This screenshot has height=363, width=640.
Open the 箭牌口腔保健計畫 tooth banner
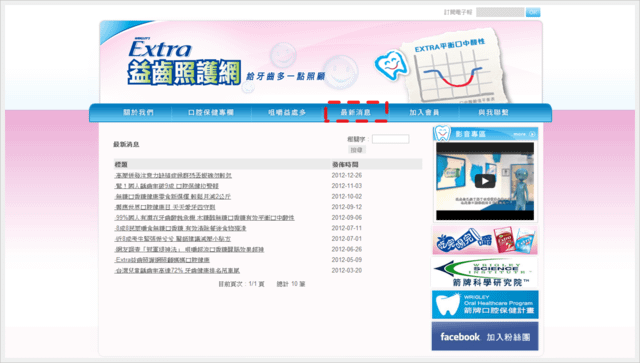(485, 304)
